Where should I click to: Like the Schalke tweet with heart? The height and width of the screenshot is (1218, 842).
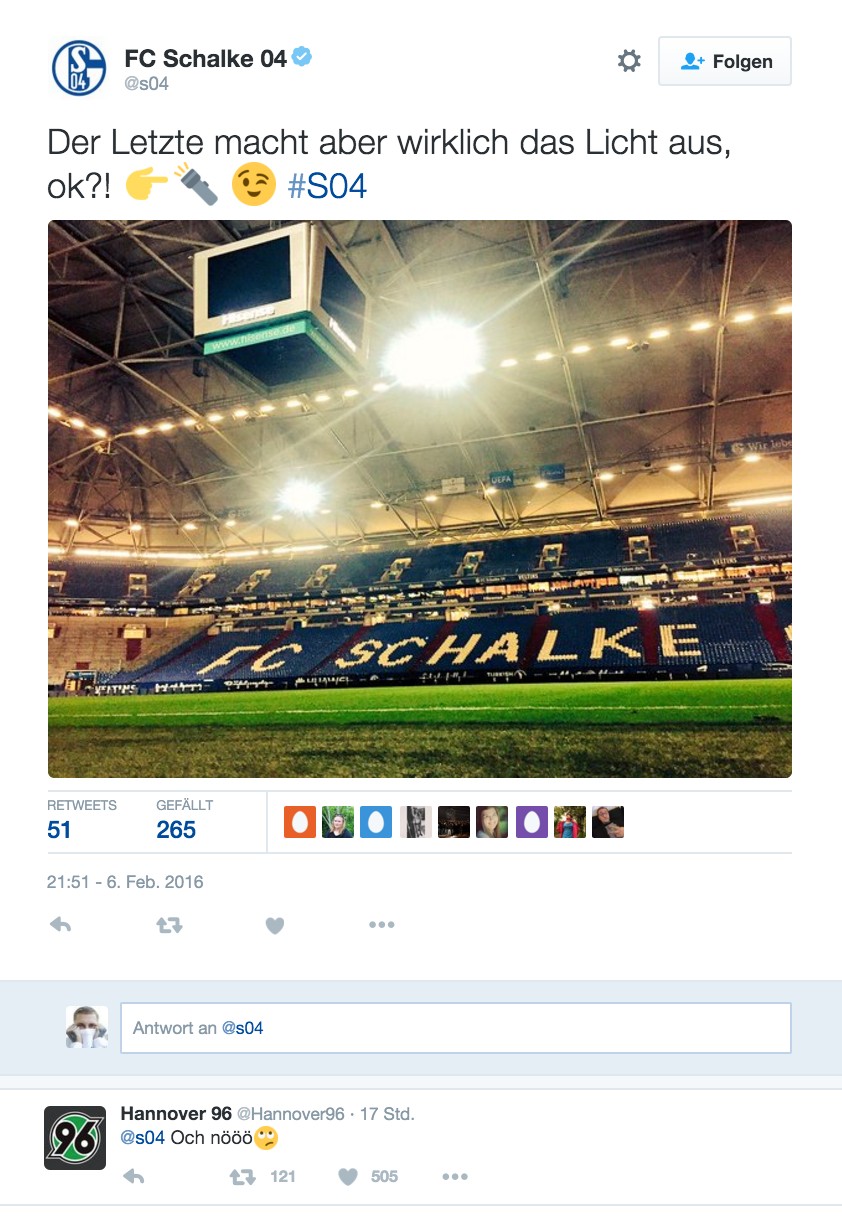[x=275, y=926]
